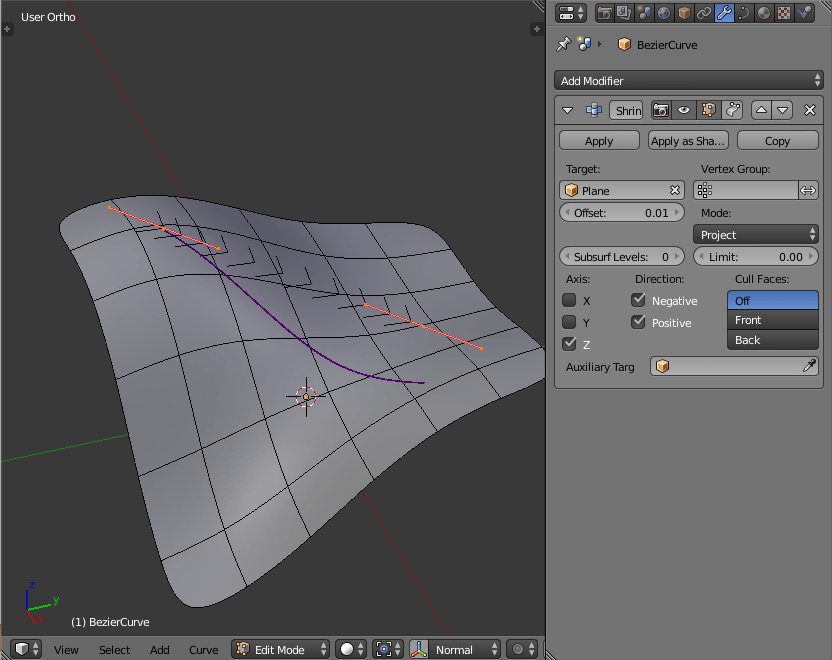832x660 pixels.
Task: Collapse the Shrinkwrap modifier expand arrow
Action: point(568,110)
